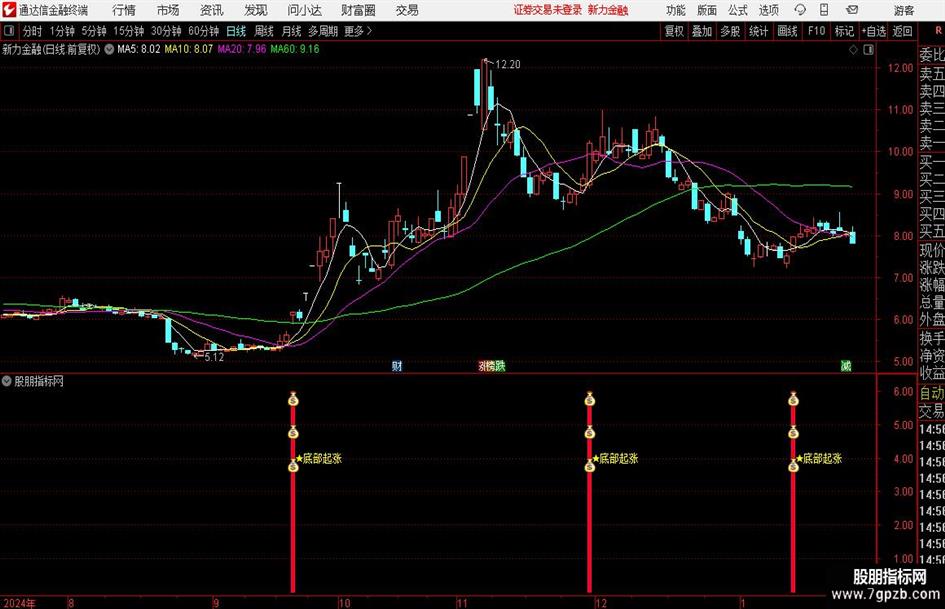This screenshot has height=609, width=945.
Task: Click the 2024年 label on the time axis
Action: [19, 603]
